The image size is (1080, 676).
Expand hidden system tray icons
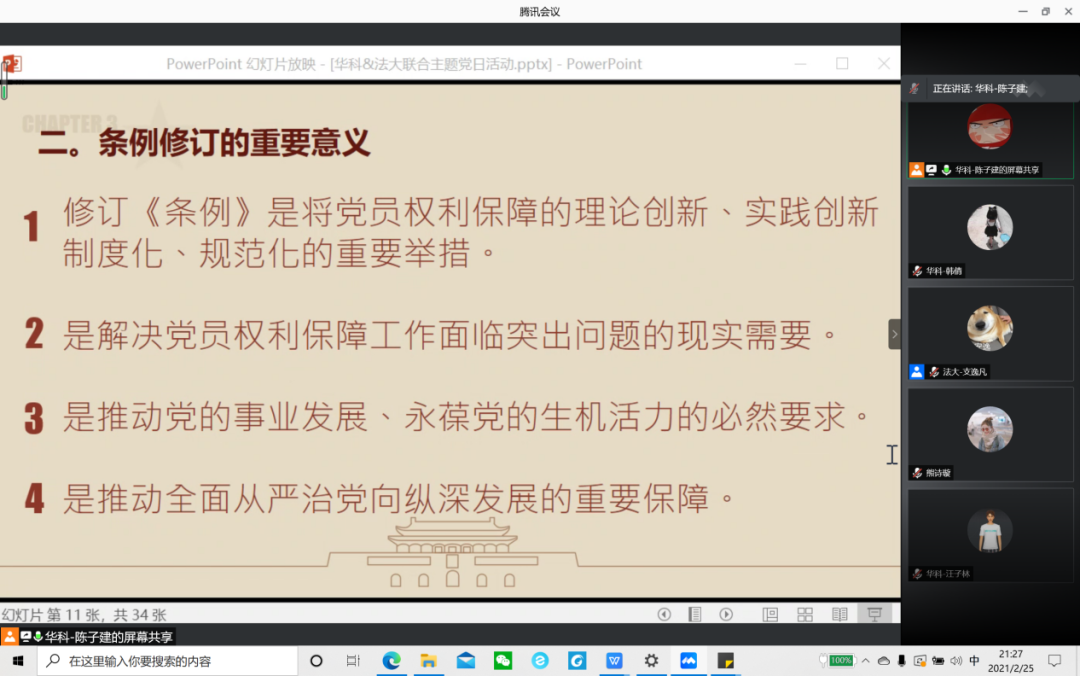coord(866,661)
